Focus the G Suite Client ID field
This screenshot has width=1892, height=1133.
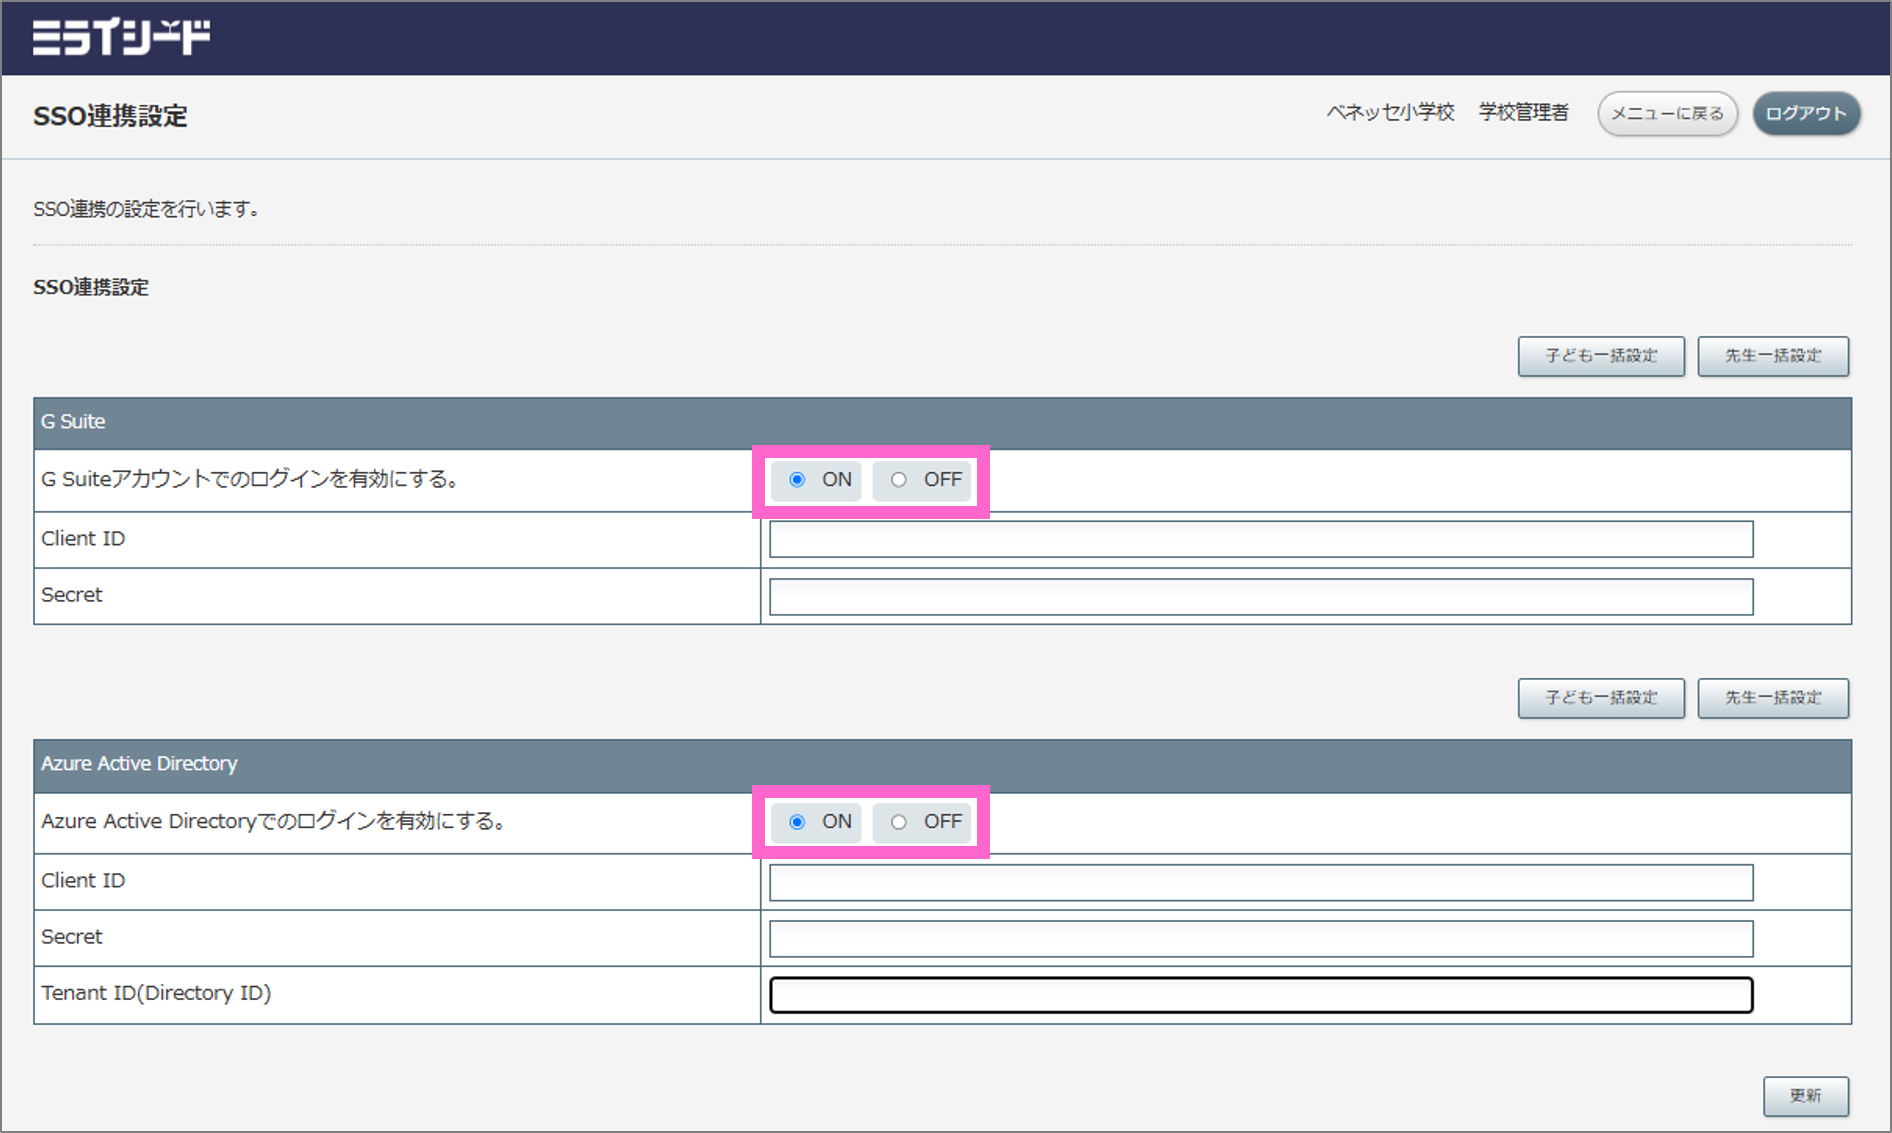pos(1261,540)
